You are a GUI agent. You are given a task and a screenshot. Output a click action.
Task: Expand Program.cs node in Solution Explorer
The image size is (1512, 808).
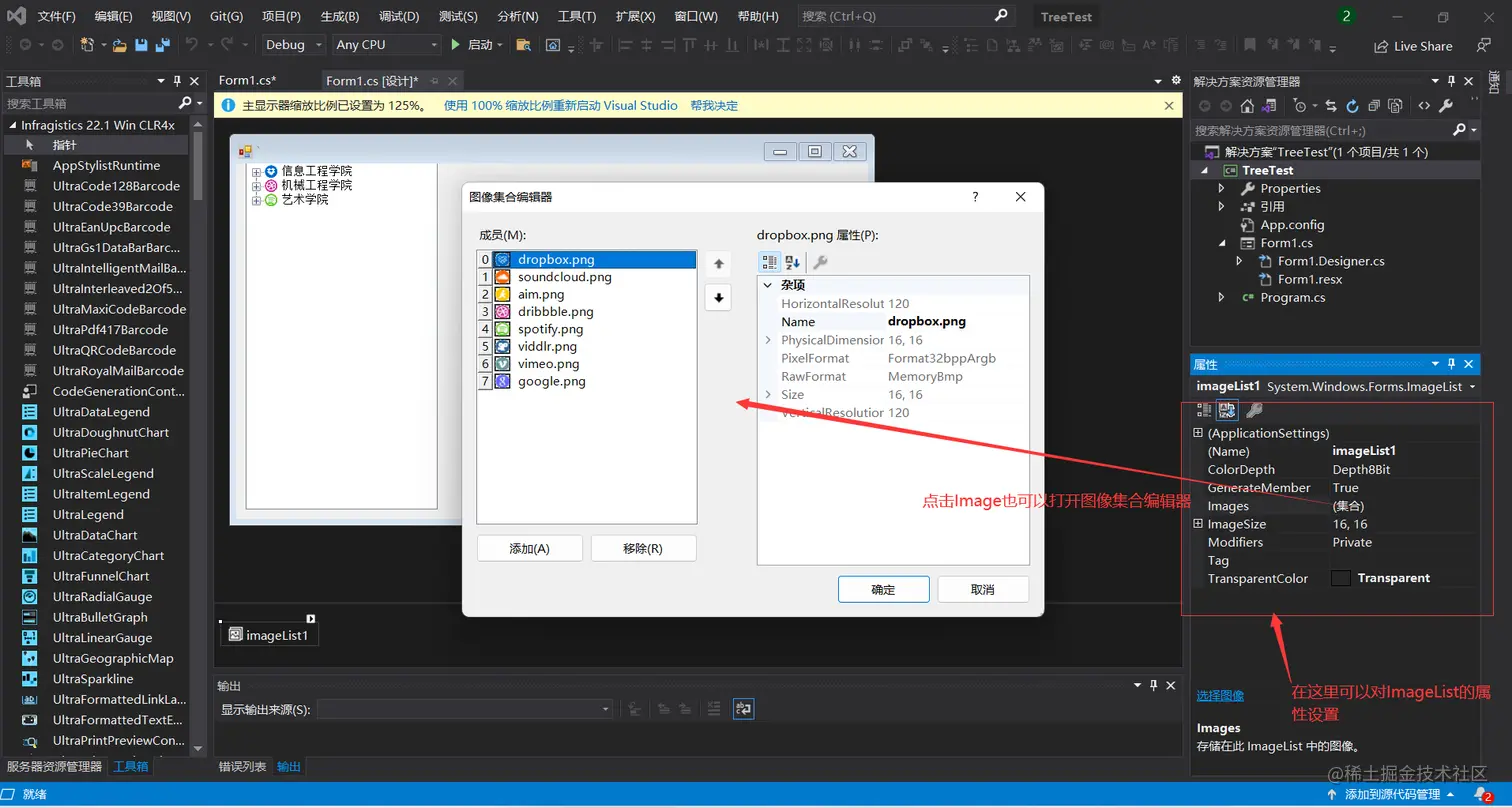click(x=1221, y=297)
